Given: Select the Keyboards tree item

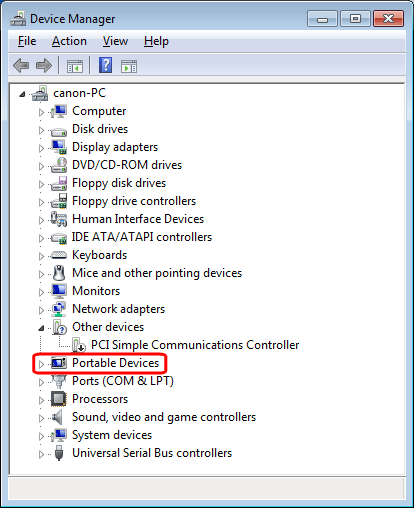Looking at the screenshot, I should tap(100, 255).
